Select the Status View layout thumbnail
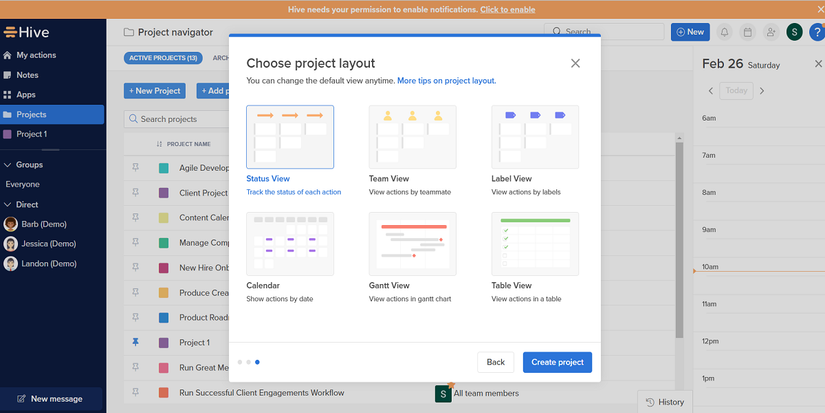Screen dimensions: 825x413 pos(290,137)
